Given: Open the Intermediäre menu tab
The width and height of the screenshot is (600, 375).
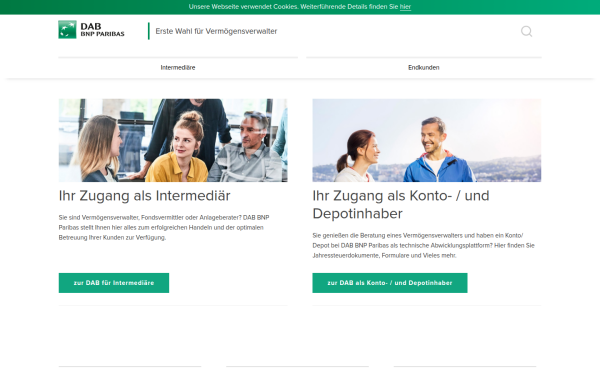Looking at the screenshot, I should click(178, 68).
